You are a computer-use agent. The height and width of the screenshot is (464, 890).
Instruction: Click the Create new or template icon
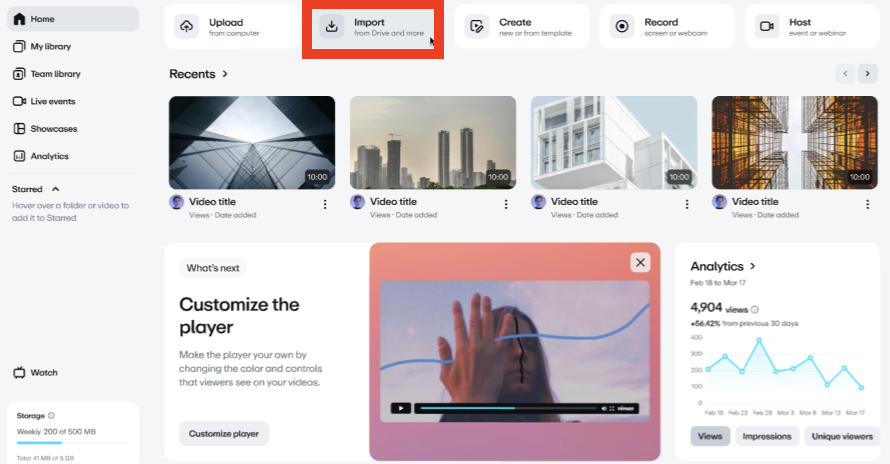(x=477, y=26)
